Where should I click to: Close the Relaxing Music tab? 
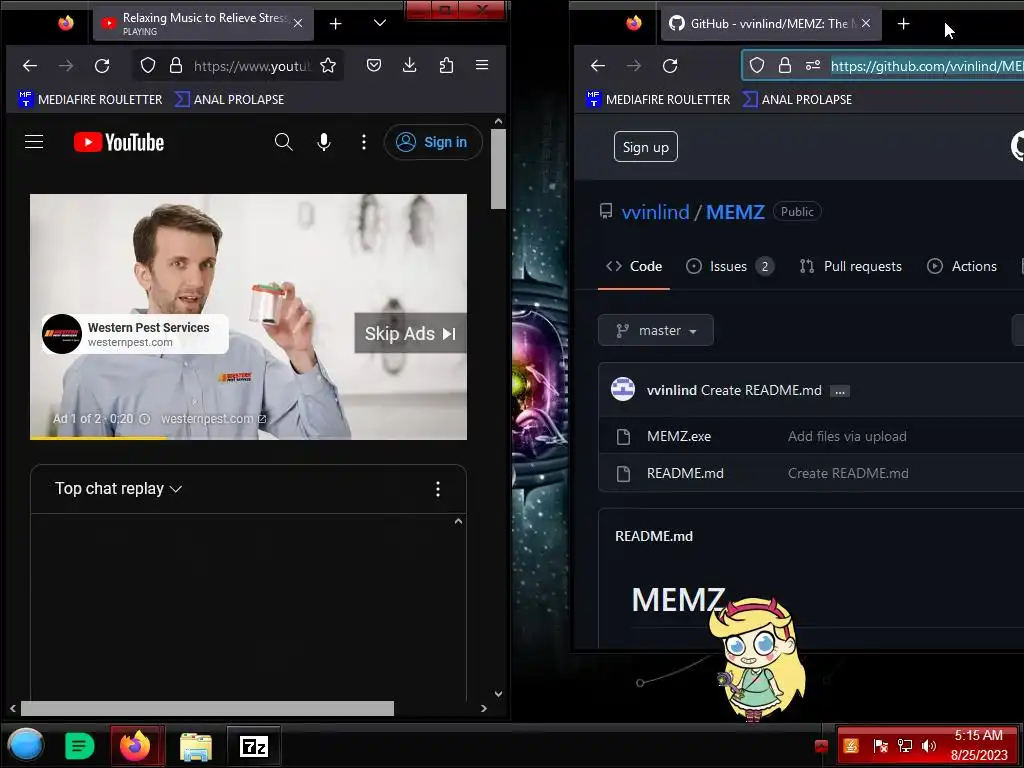(x=298, y=24)
